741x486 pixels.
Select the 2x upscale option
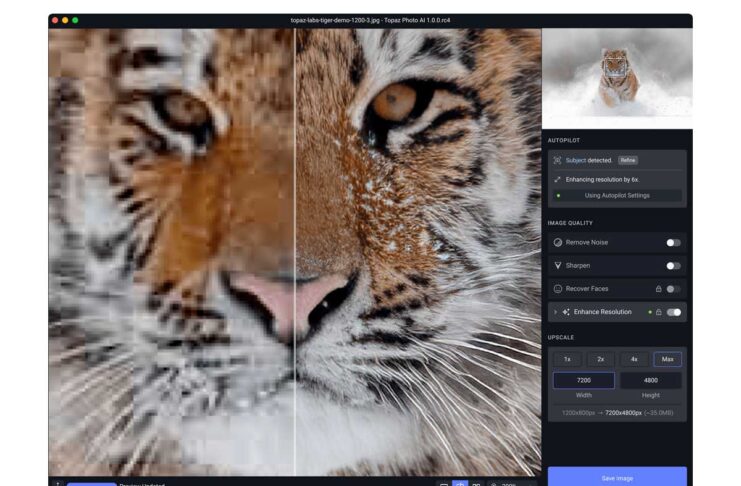pyautogui.click(x=601, y=359)
